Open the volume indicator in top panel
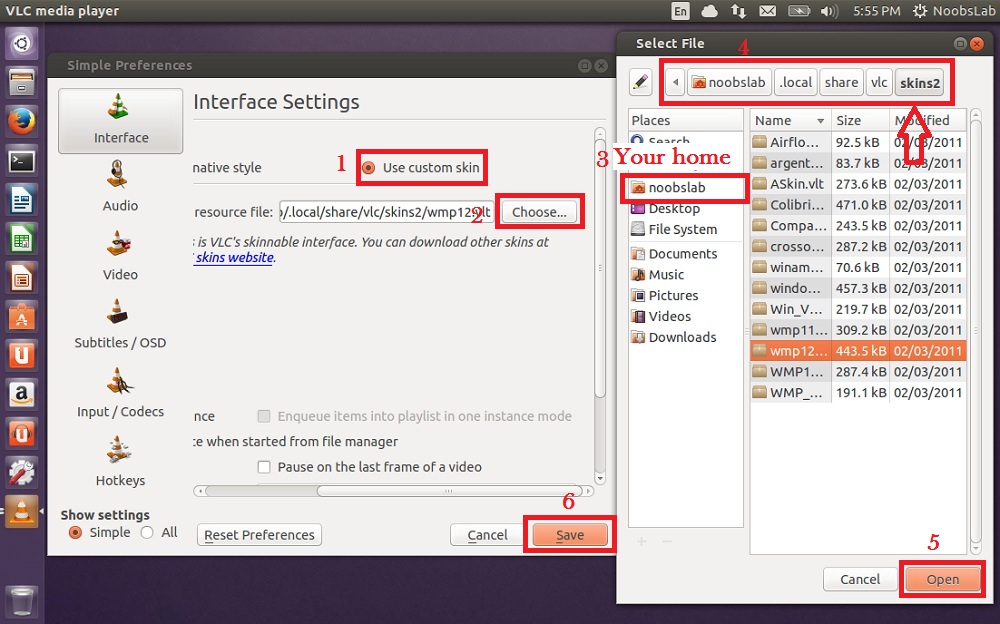This screenshot has height=624, width=1000. tap(829, 11)
